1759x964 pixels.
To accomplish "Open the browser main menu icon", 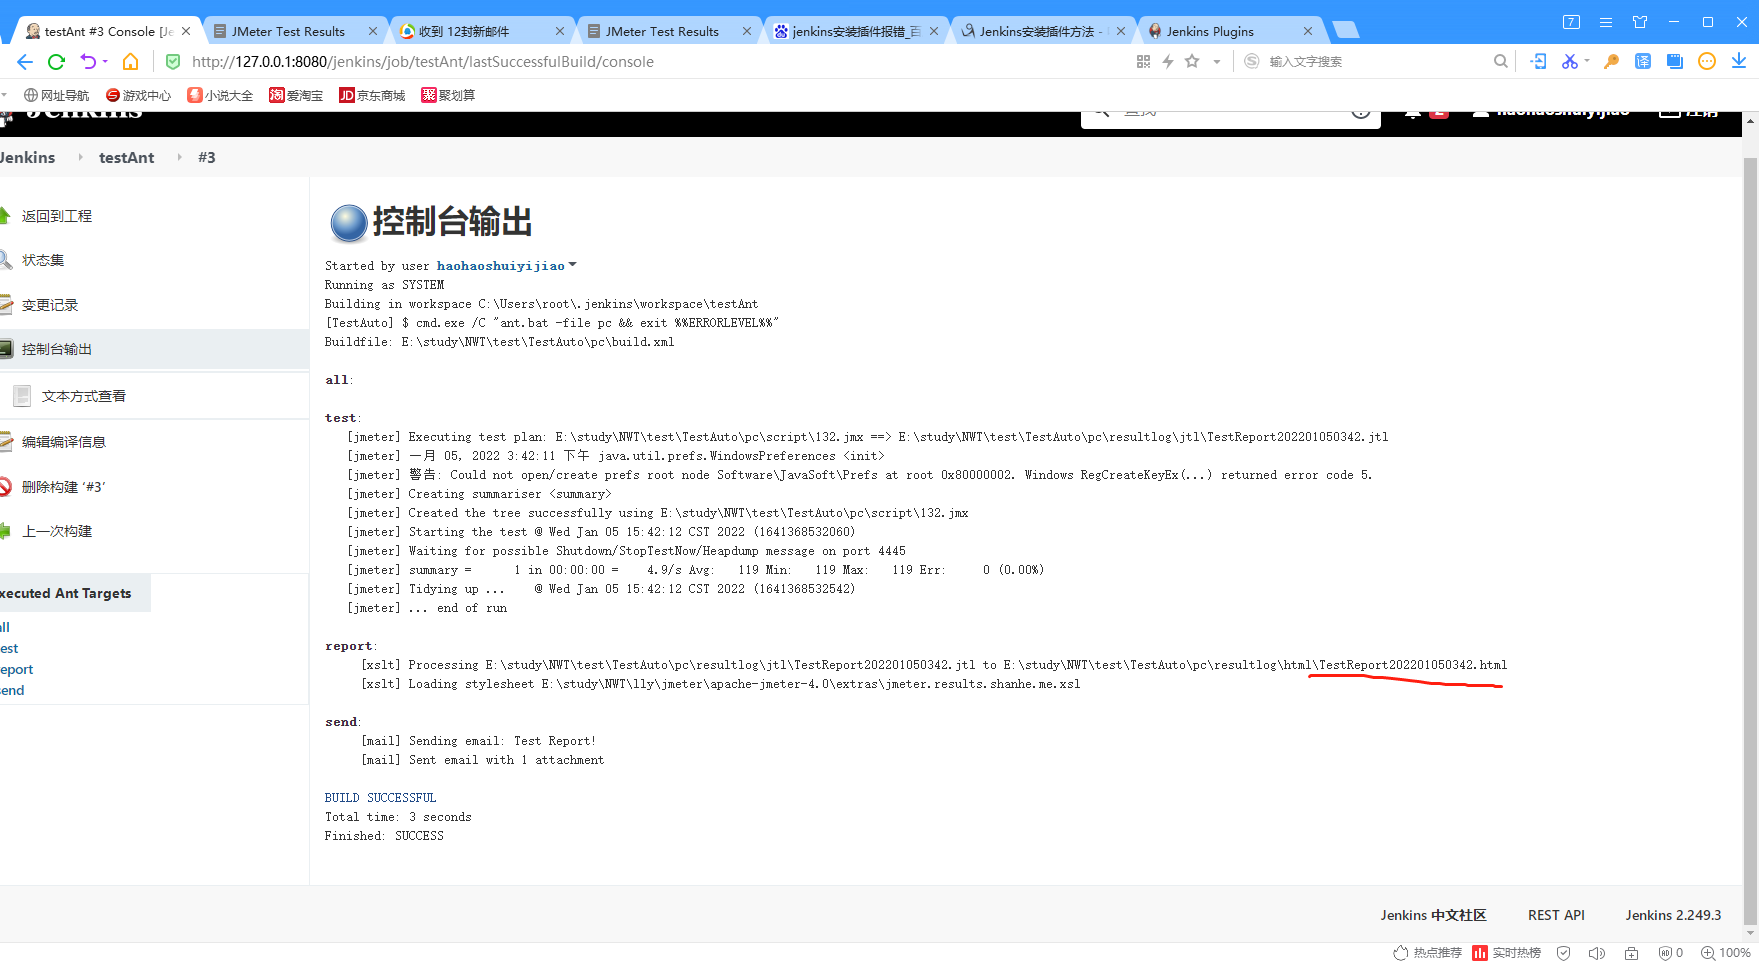I will point(1606,22).
